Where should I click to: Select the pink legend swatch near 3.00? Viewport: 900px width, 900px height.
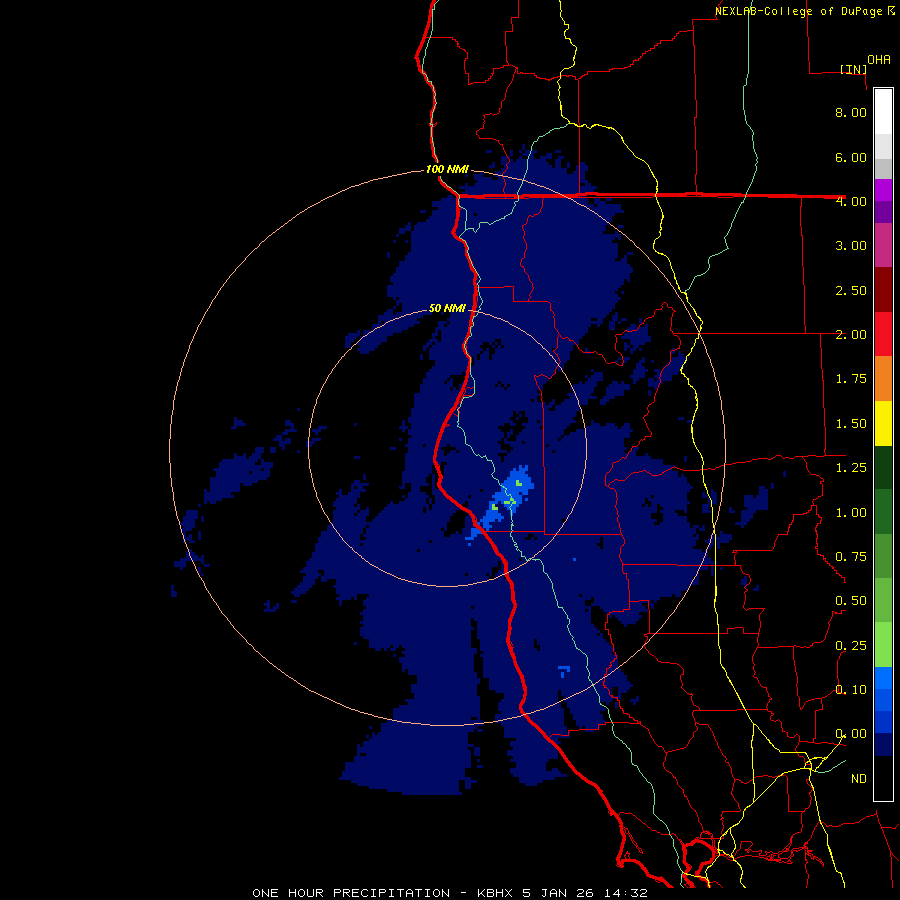tap(883, 245)
